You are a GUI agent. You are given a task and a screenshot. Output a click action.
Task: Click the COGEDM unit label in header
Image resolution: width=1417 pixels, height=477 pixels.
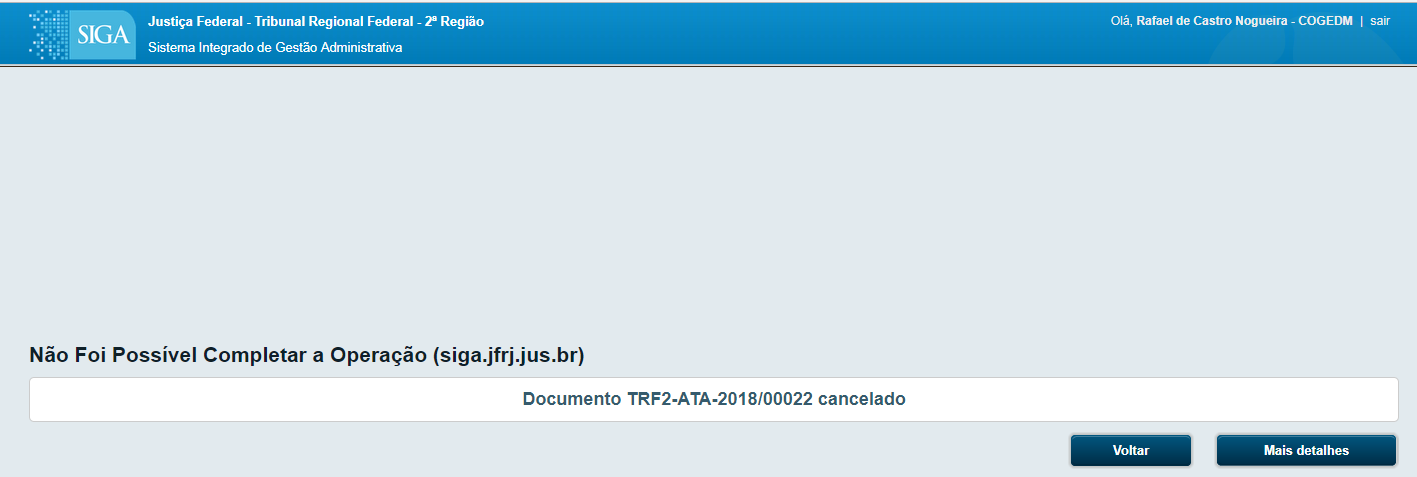(x=1325, y=21)
